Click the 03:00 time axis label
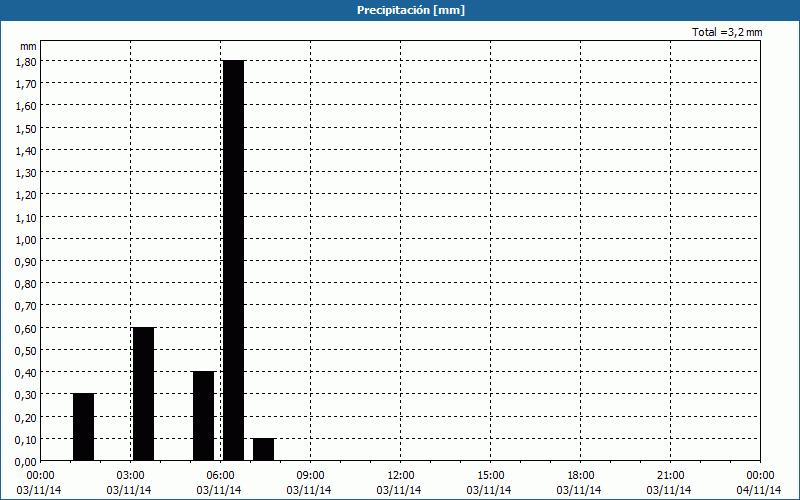Image resolution: width=800 pixels, height=500 pixels. pos(131,476)
